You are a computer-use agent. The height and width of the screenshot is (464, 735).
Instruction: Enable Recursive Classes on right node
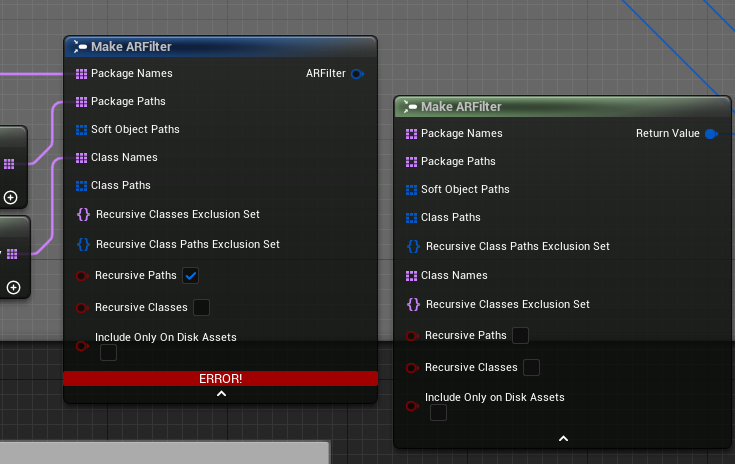coord(531,367)
